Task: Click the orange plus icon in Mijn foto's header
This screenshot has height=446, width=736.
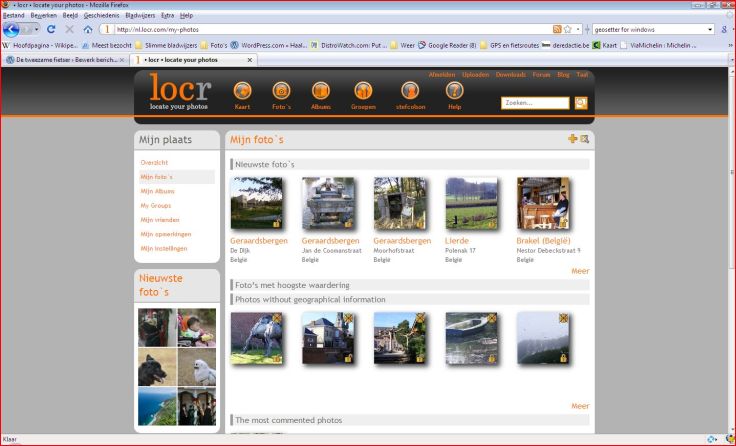Action: pos(573,138)
